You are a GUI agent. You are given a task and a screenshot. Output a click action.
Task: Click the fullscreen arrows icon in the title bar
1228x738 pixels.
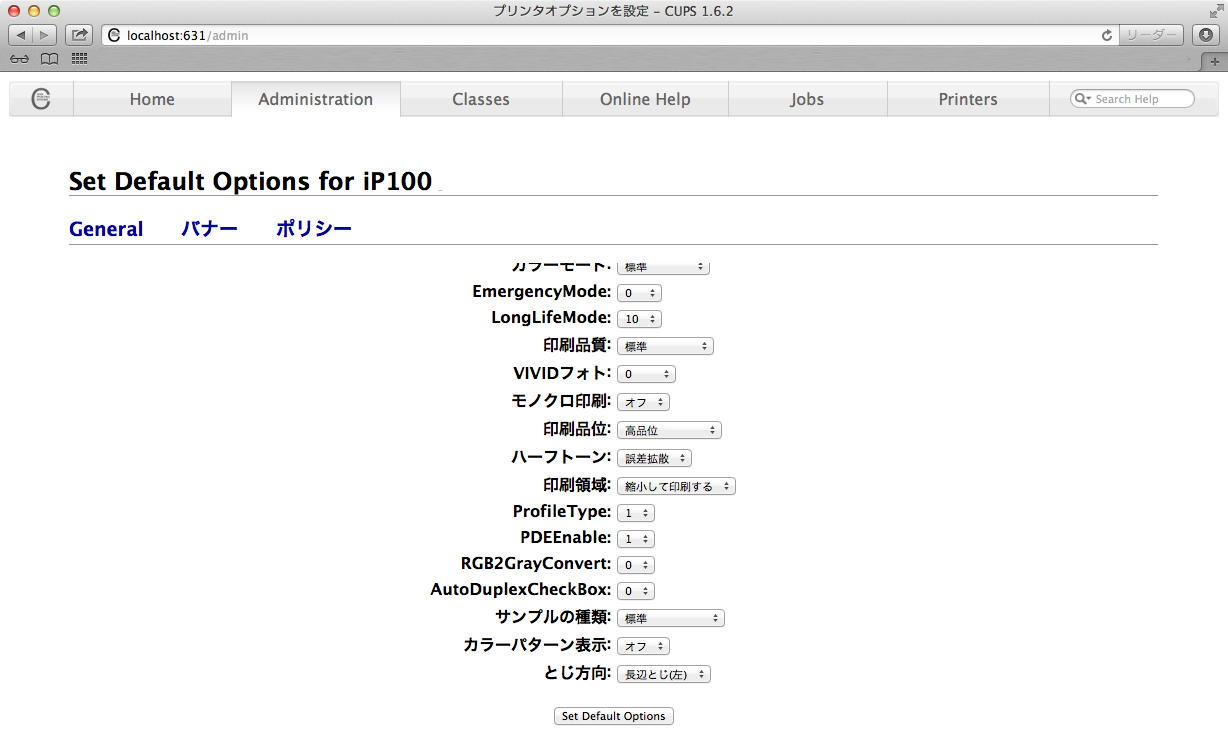(1214, 10)
